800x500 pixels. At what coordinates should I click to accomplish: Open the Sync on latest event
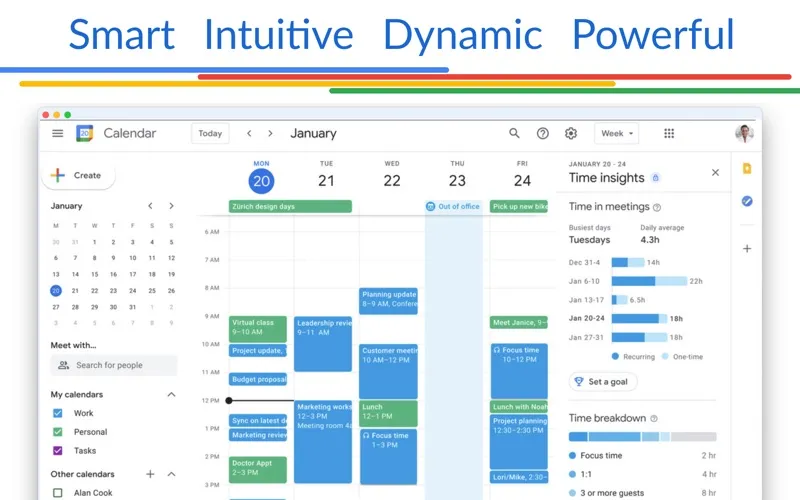(x=258, y=420)
